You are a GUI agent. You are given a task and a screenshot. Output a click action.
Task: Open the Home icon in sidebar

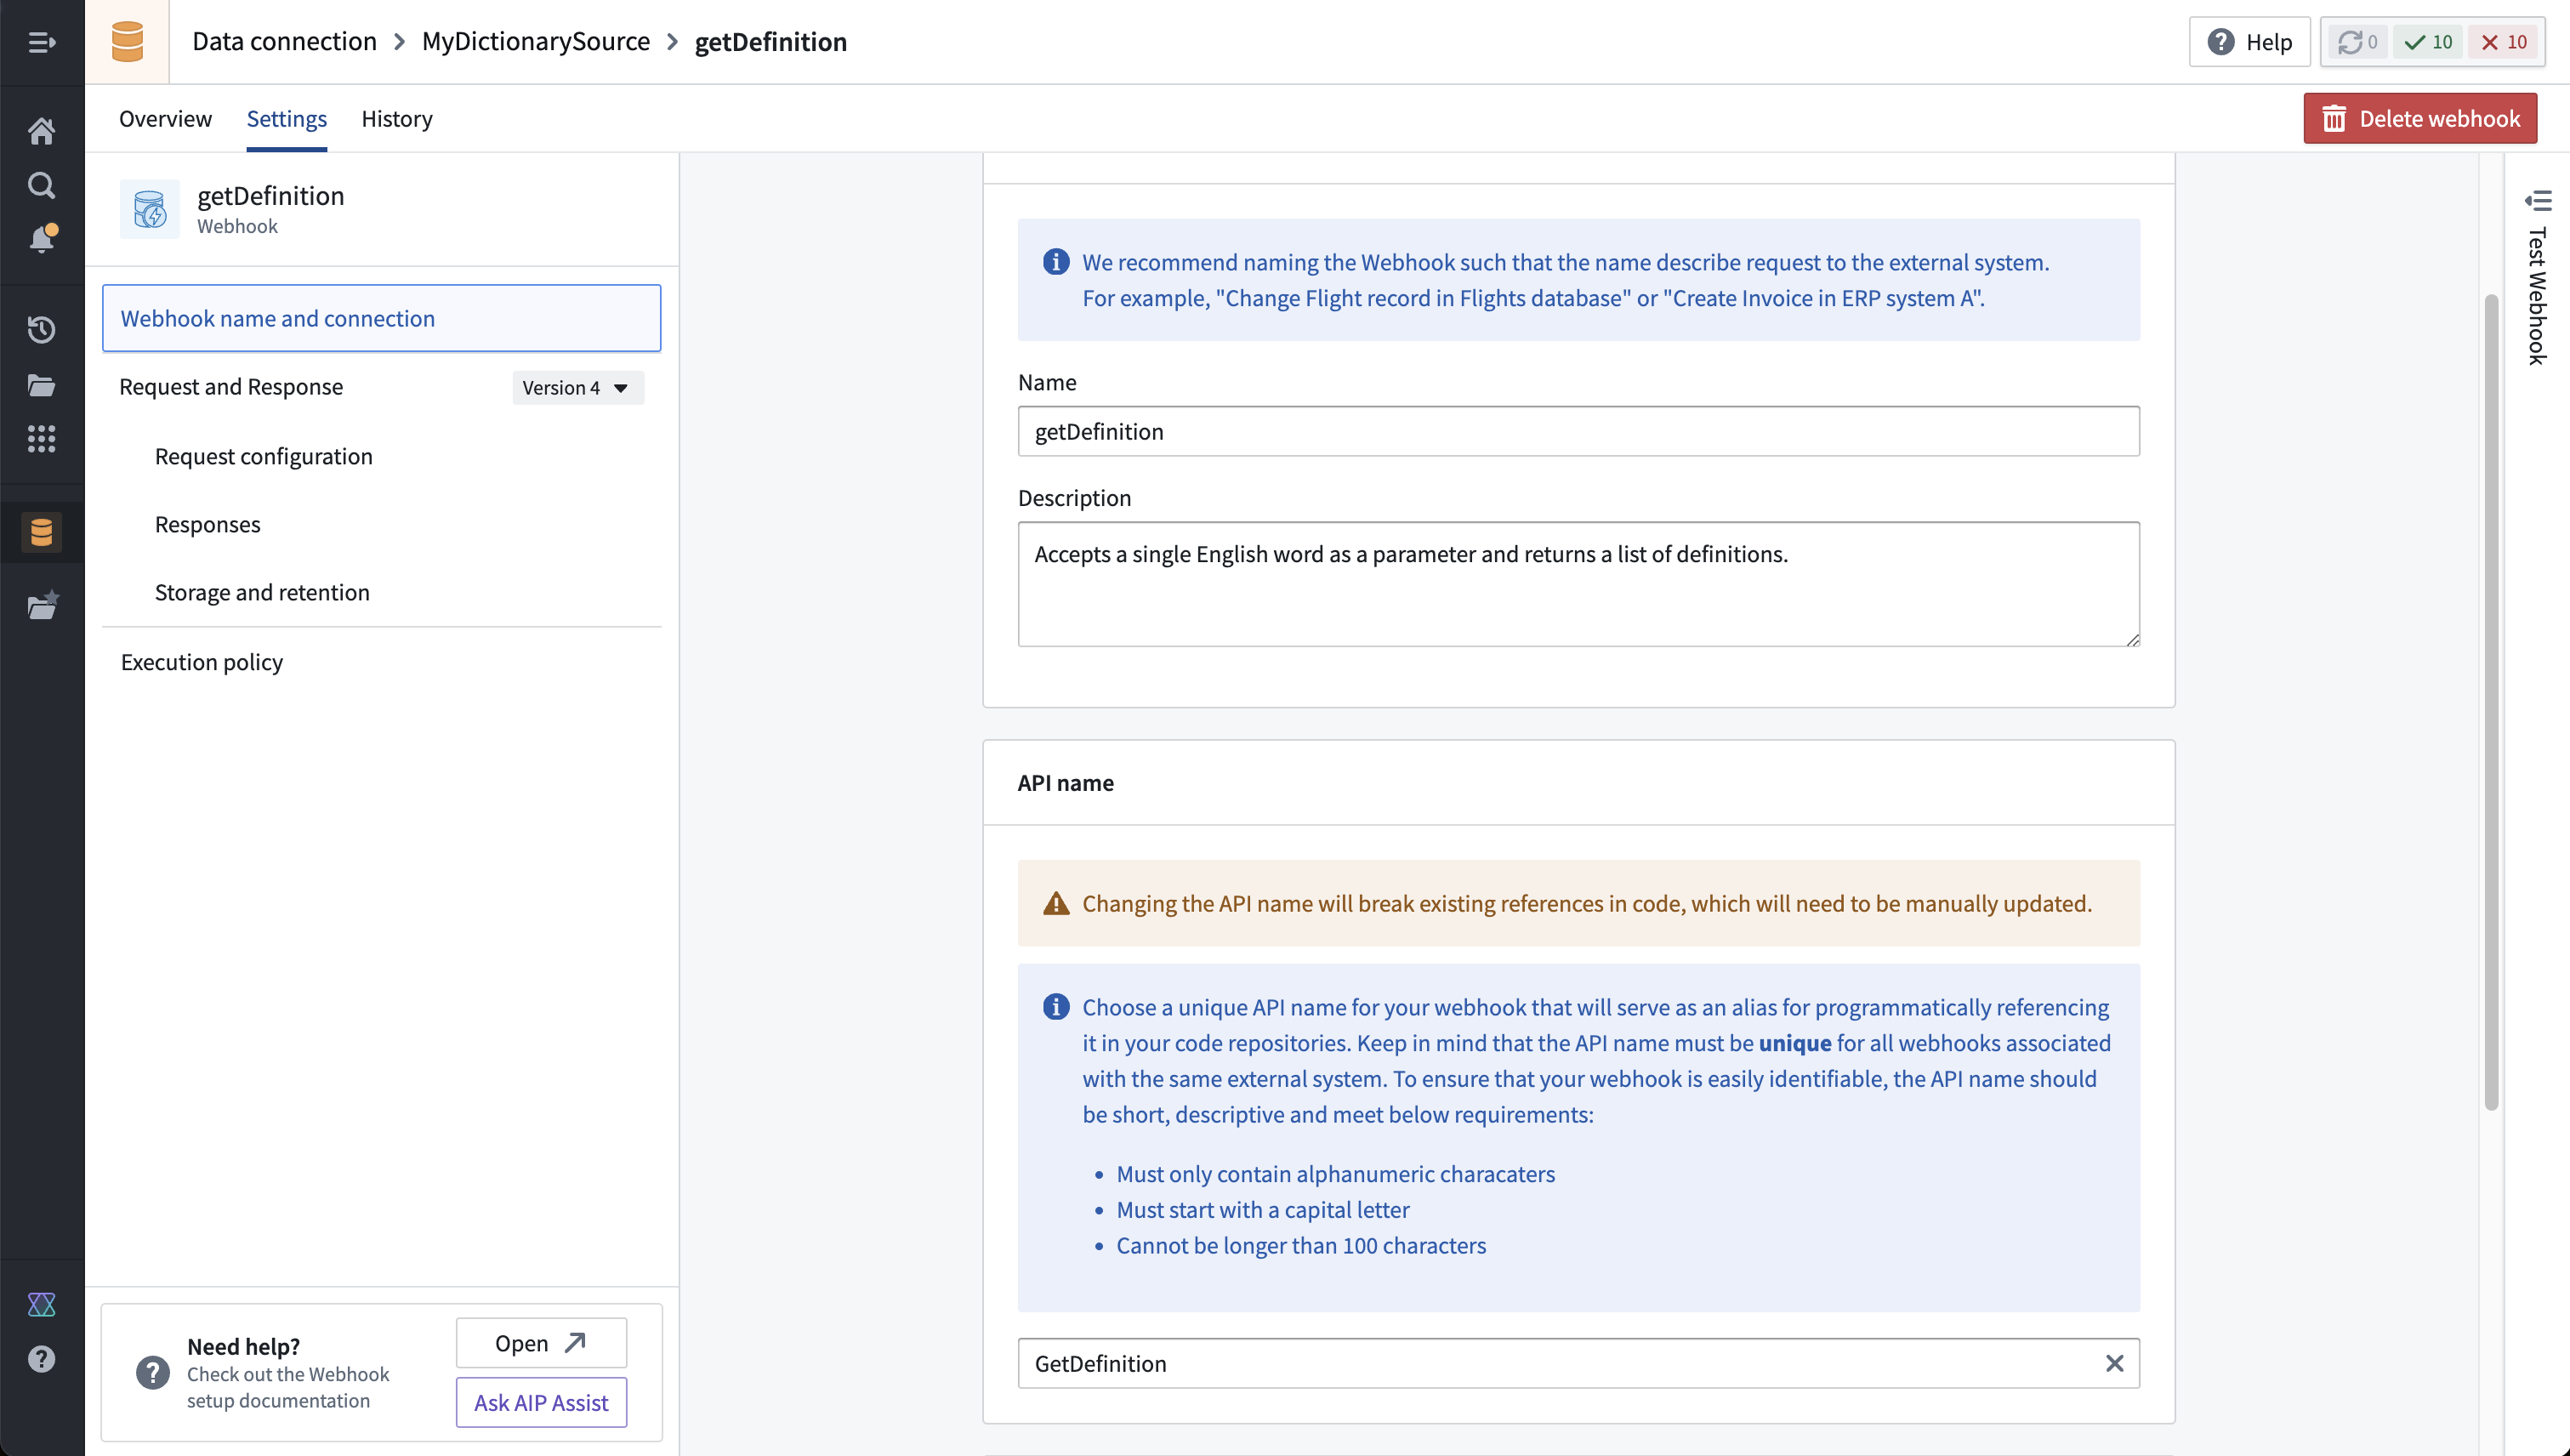(41, 131)
